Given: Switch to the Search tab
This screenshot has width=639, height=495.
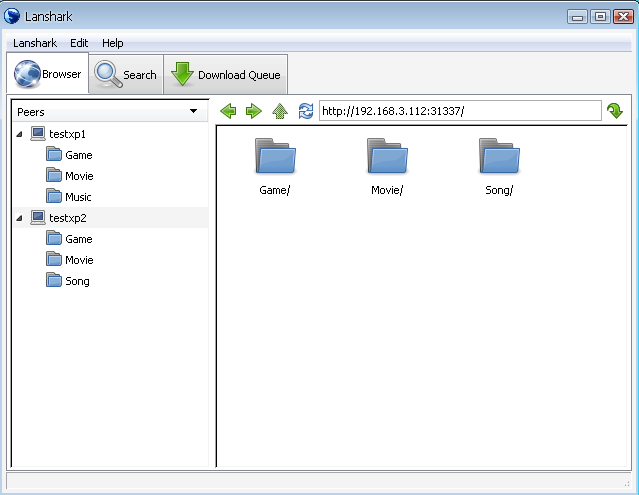Looking at the screenshot, I should 126,75.
